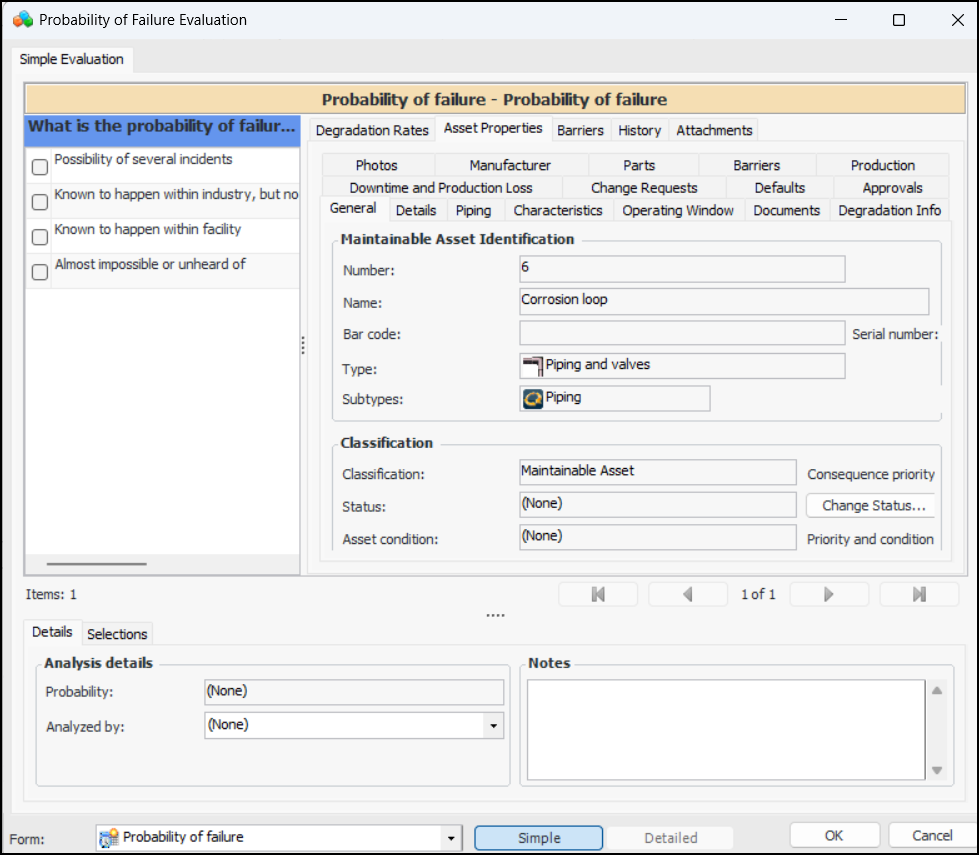The height and width of the screenshot is (855, 979).
Task: Check 'Possibility of several incidents' option
Action: pyautogui.click(x=40, y=167)
